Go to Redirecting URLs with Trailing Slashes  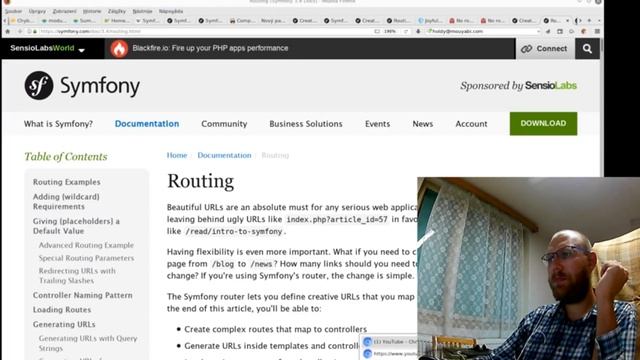pyautogui.click(x=77, y=276)
